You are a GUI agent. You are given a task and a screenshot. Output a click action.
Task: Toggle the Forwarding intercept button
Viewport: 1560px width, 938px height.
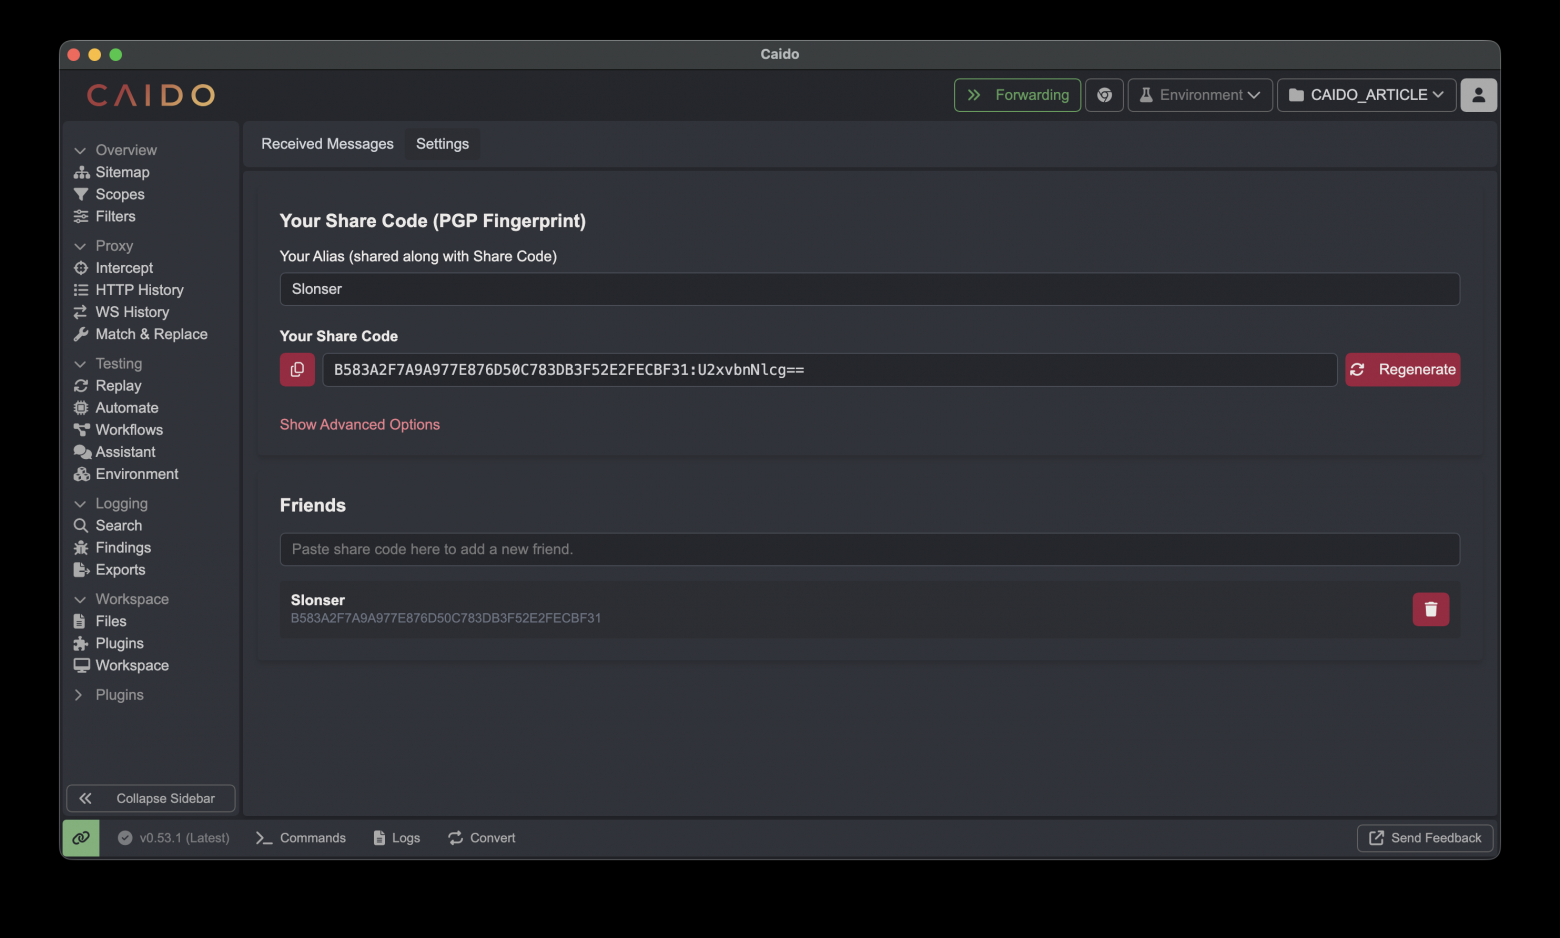coord(1017,95)
